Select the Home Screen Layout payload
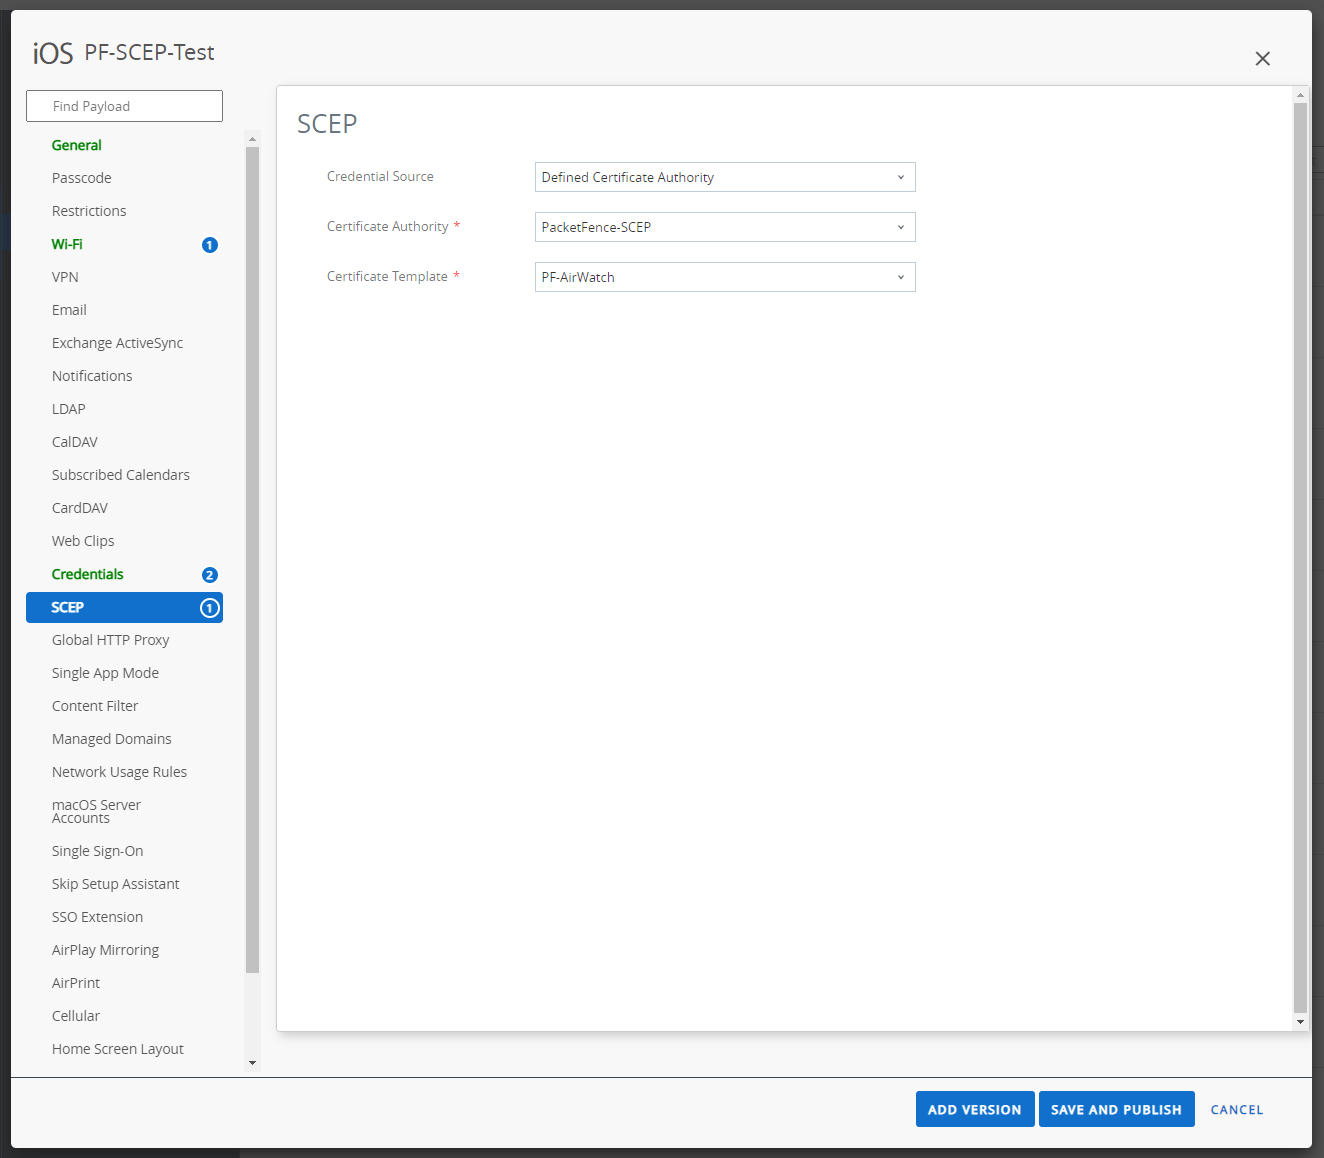Screen dimensions: 1324x1158 click(x=117, y=1048)
